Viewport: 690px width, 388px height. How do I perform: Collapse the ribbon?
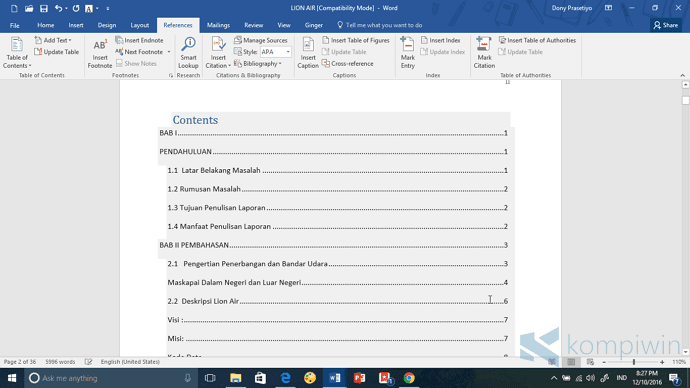tap(683, 75)
